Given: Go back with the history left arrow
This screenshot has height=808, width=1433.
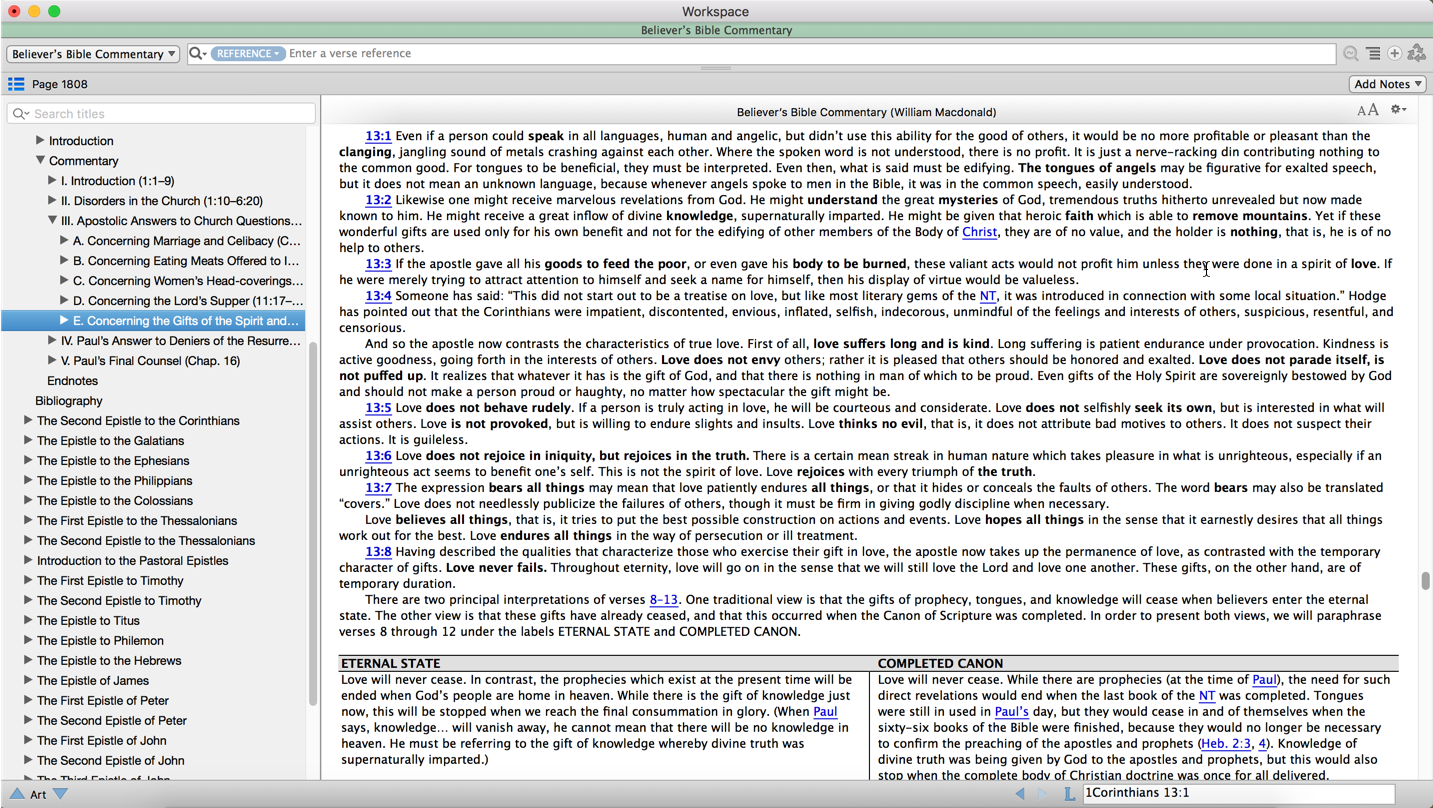Looking at the screenshot, I should click(1020, 793).
